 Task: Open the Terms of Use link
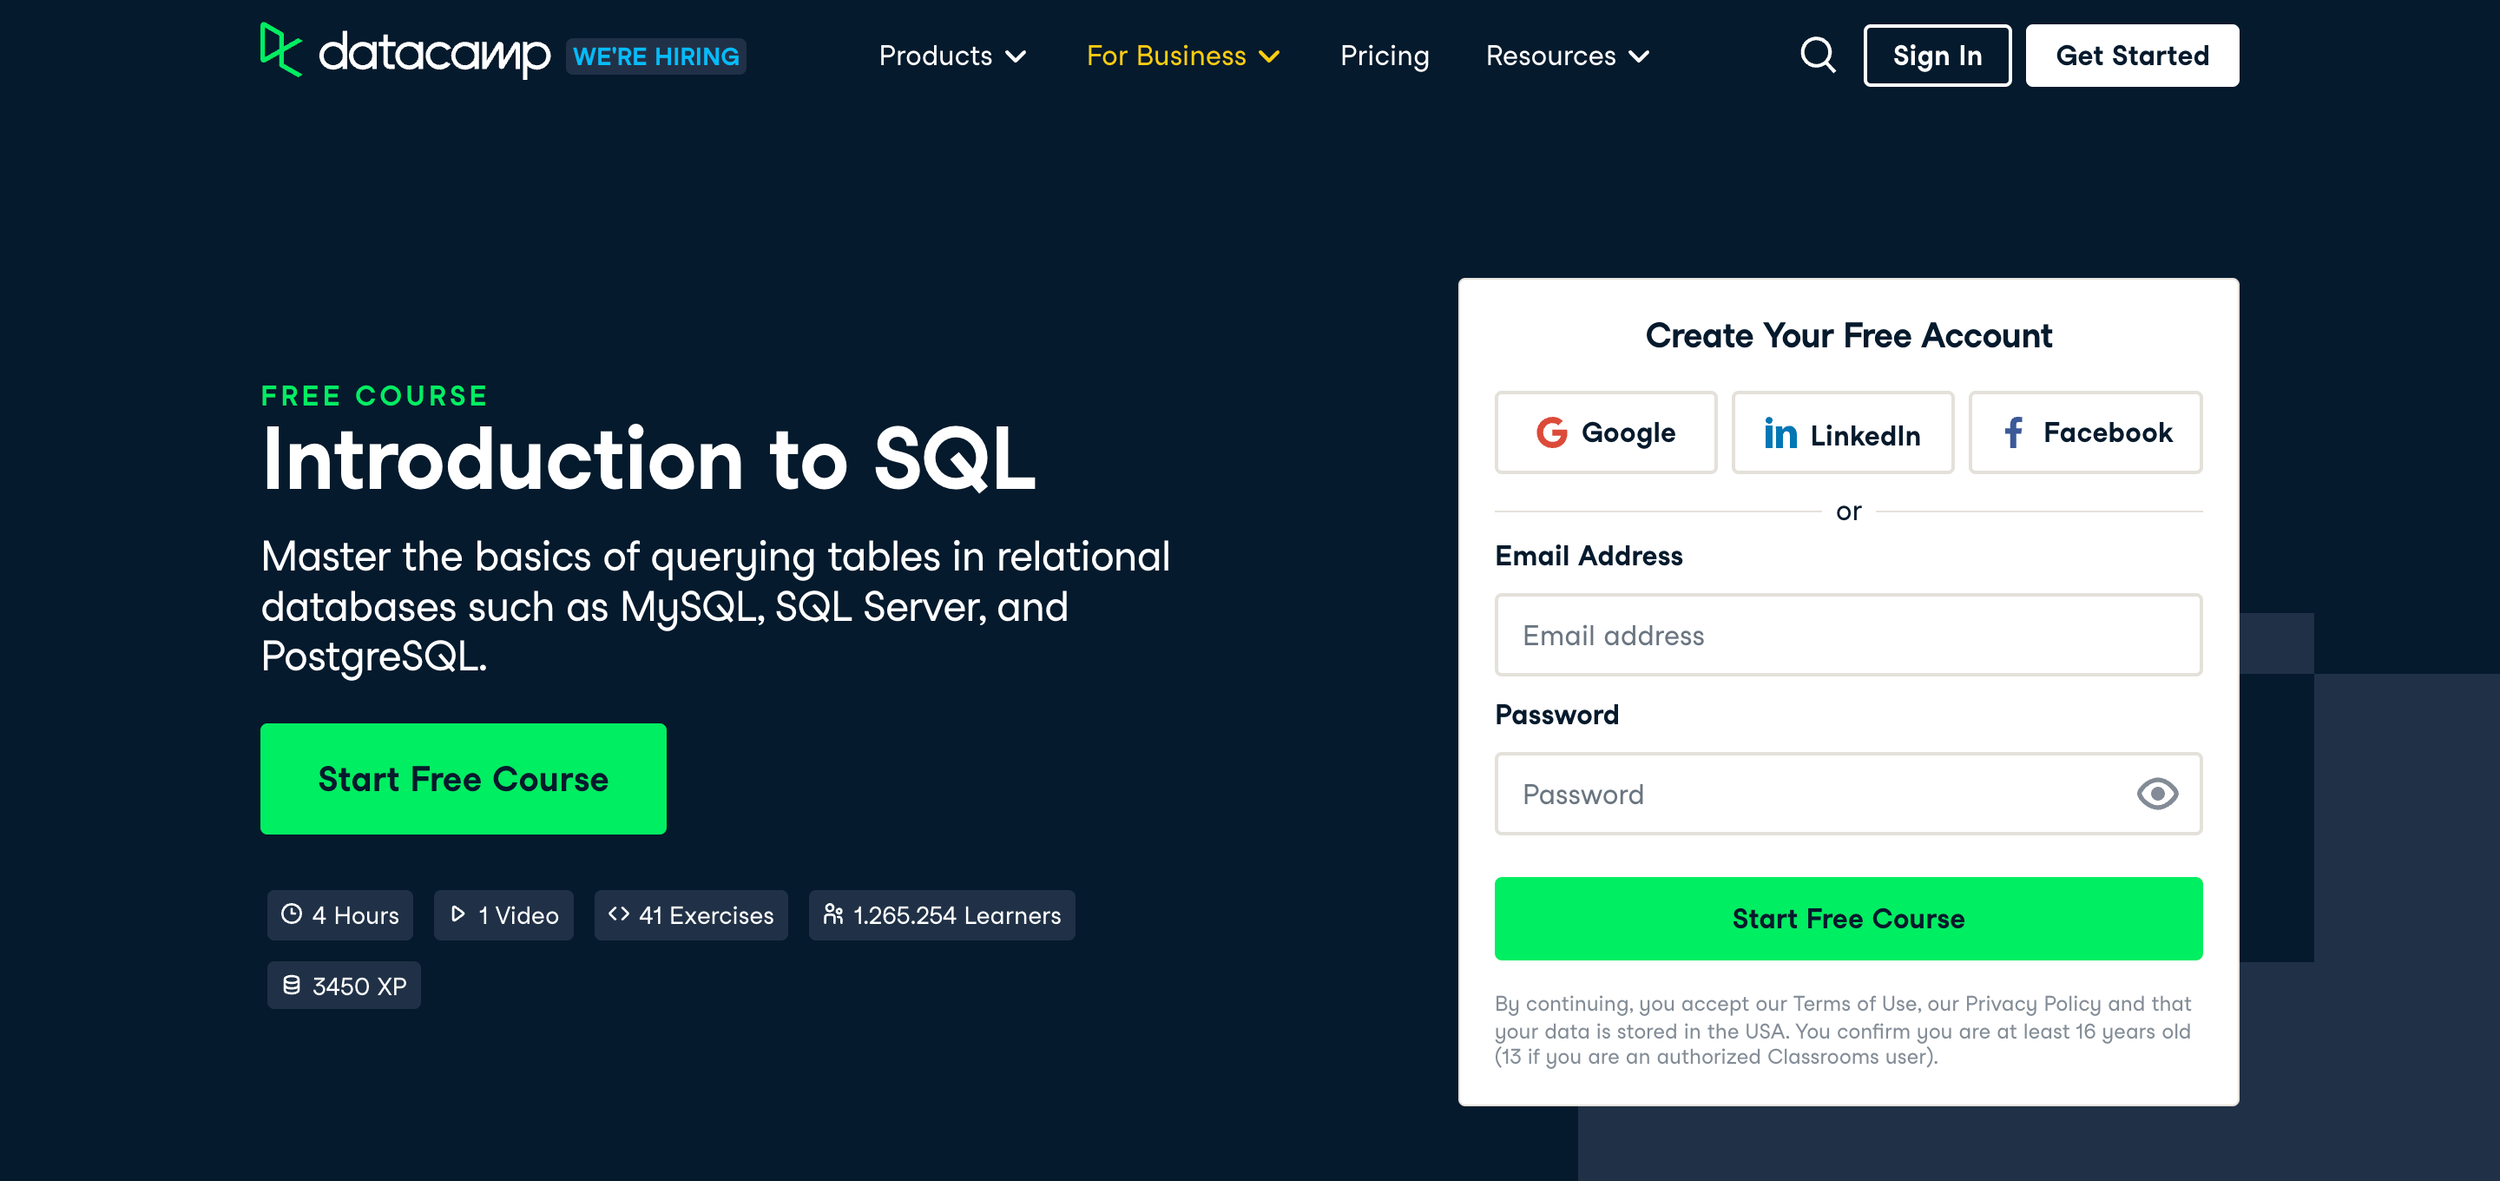(1854, 1004)
